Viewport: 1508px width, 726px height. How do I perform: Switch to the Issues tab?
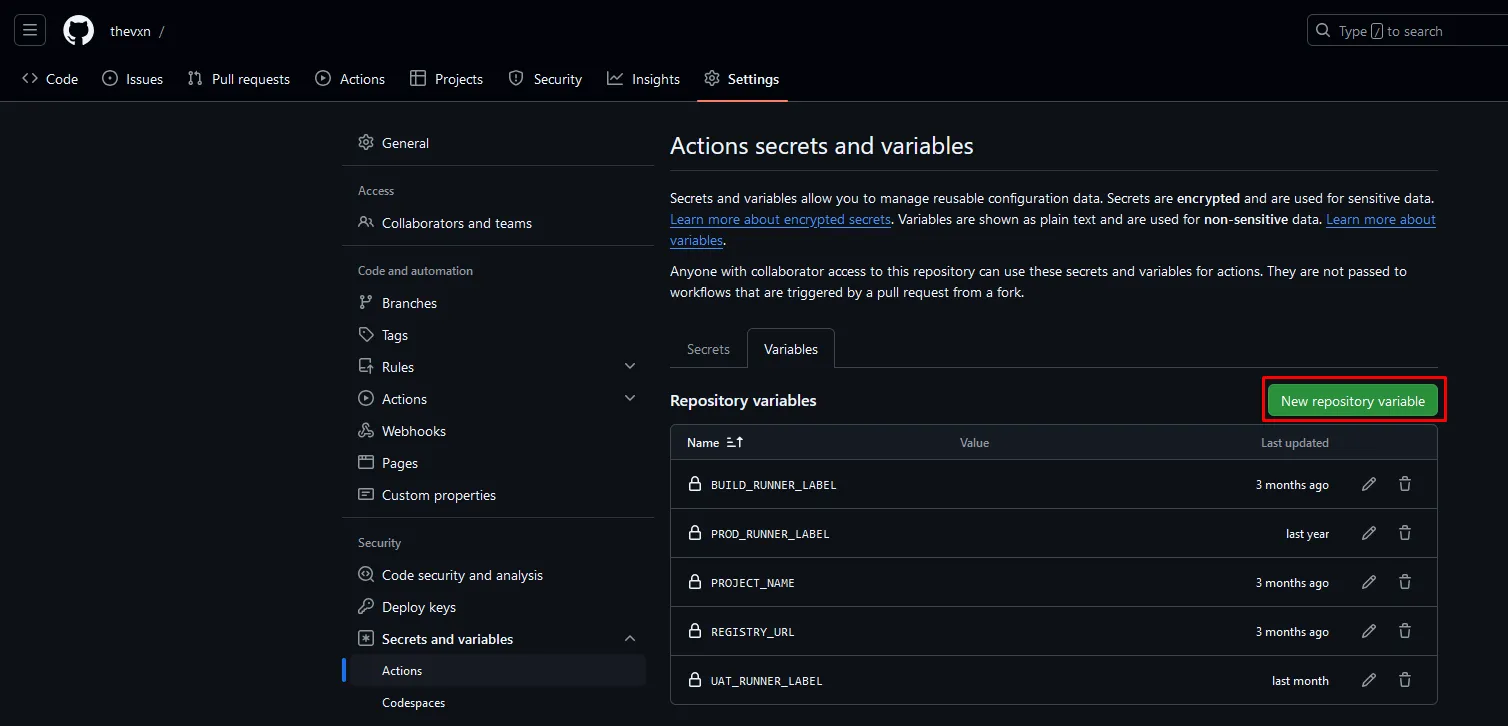pos(132,79)
